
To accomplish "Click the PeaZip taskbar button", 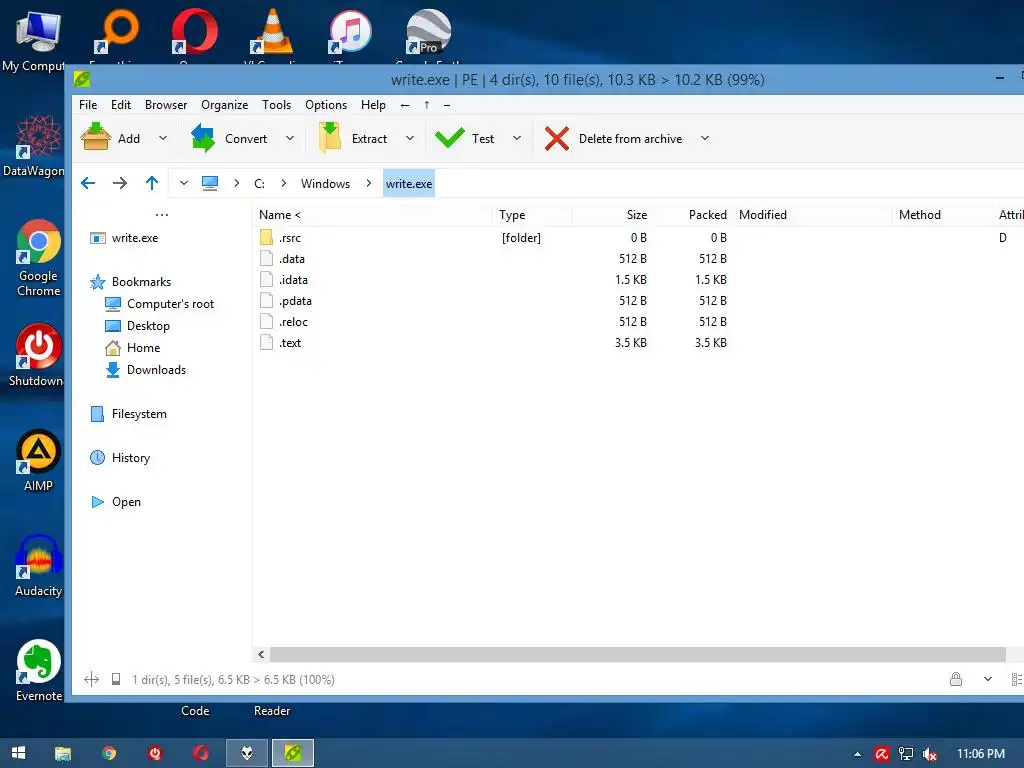I will (x=293, y=753).
